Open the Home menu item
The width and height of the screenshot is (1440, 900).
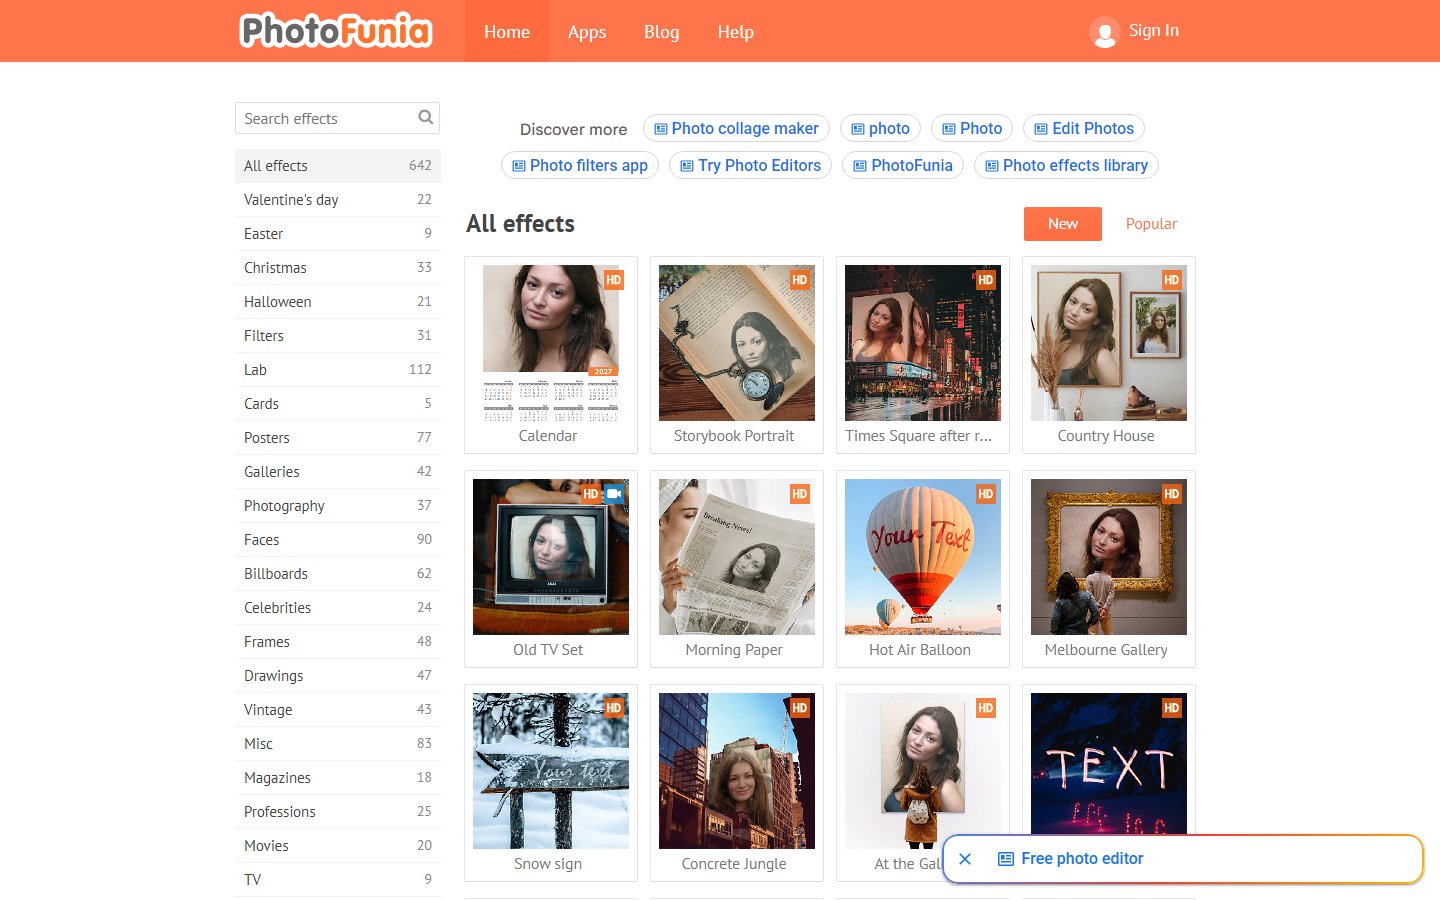pyautogui.click(x=507, y=31)
